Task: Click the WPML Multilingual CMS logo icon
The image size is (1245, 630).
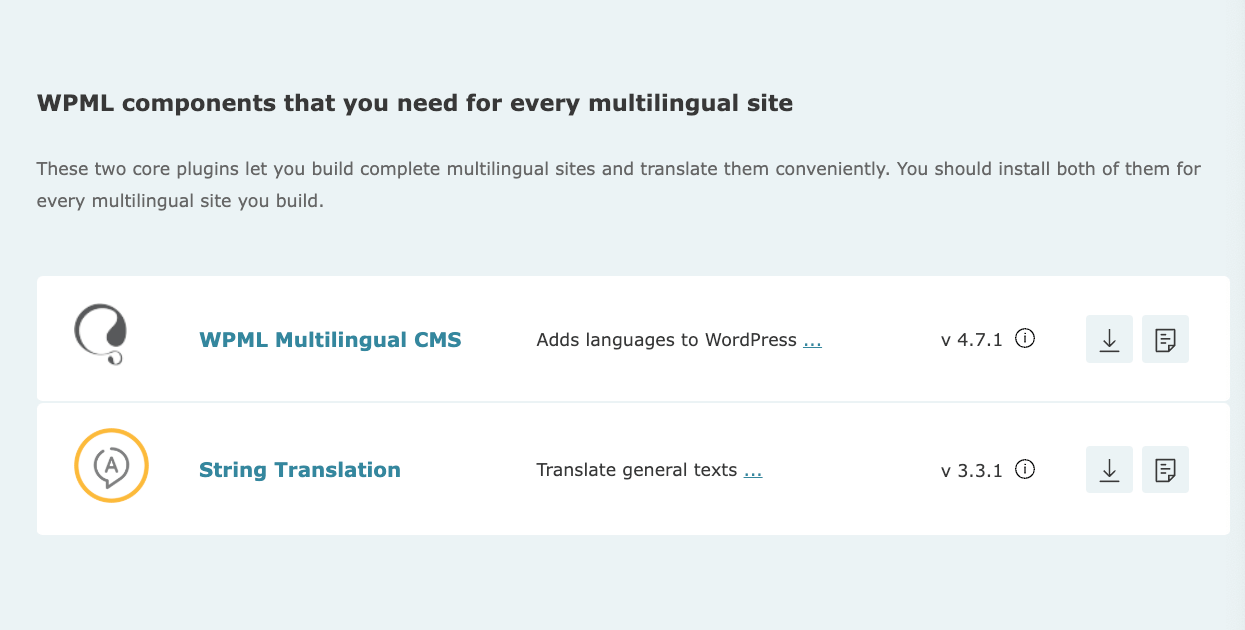Action: coord(101,335)
